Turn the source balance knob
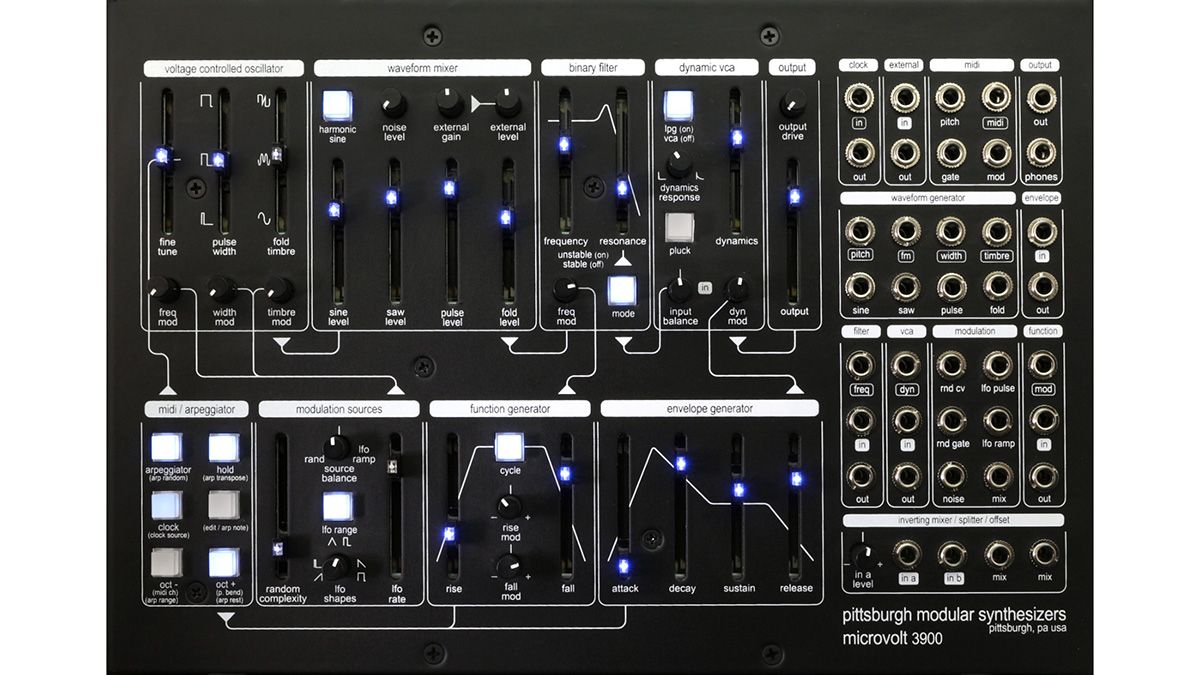 tap(337, 448)
